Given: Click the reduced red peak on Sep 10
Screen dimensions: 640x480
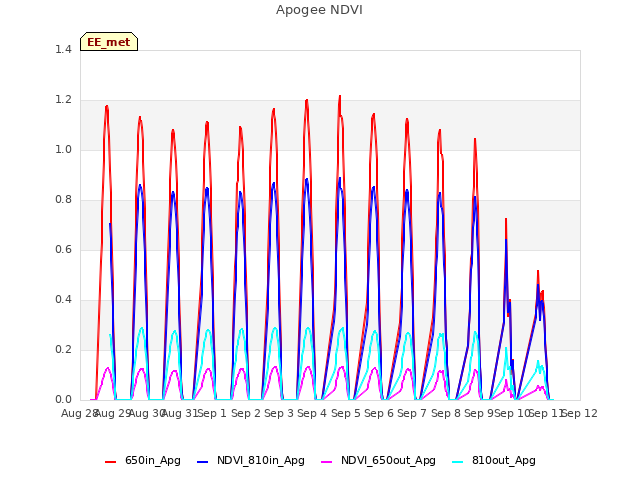Looking at the screenshot, I should click(x=506, y=220).
